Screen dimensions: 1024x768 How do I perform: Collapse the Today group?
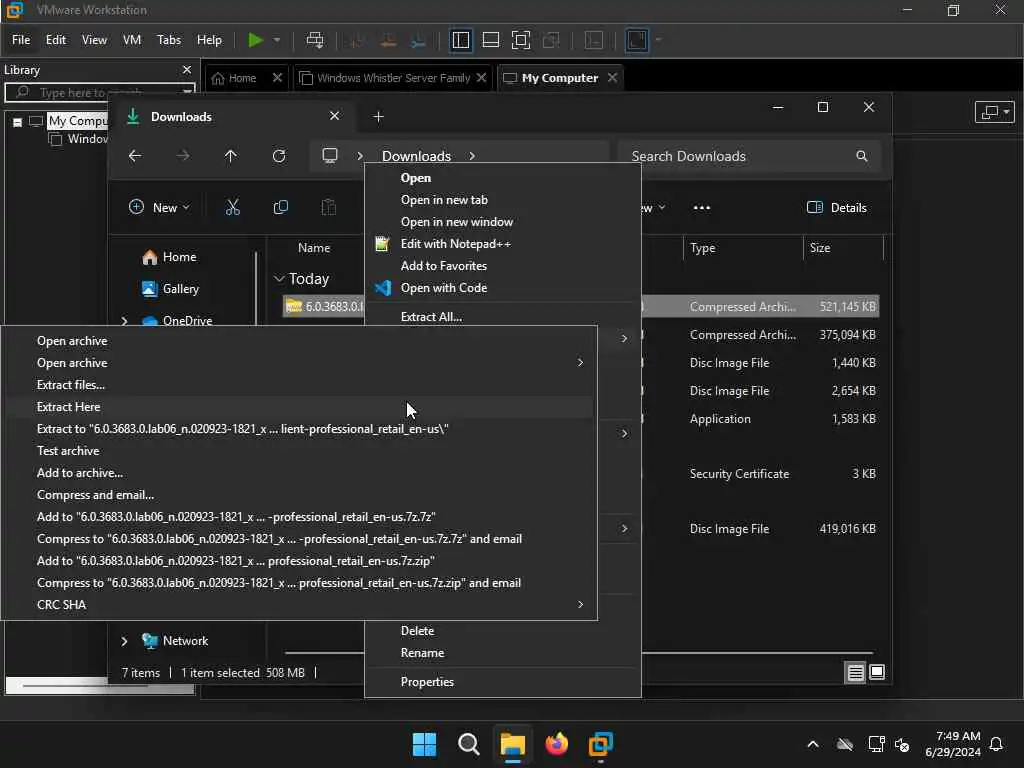(x=279, y=279)
